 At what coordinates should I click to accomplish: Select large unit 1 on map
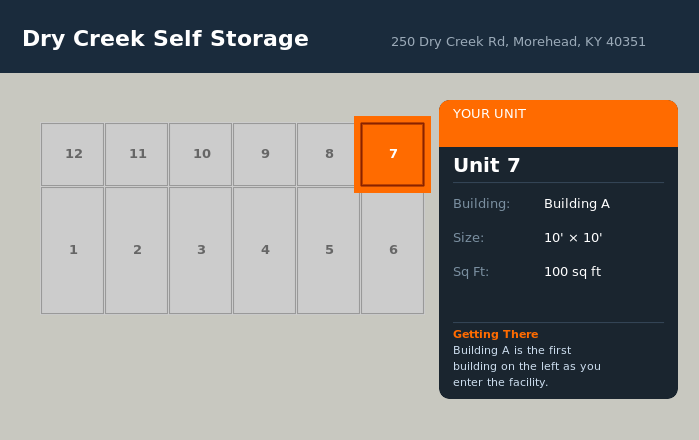[x=73, y=250]
